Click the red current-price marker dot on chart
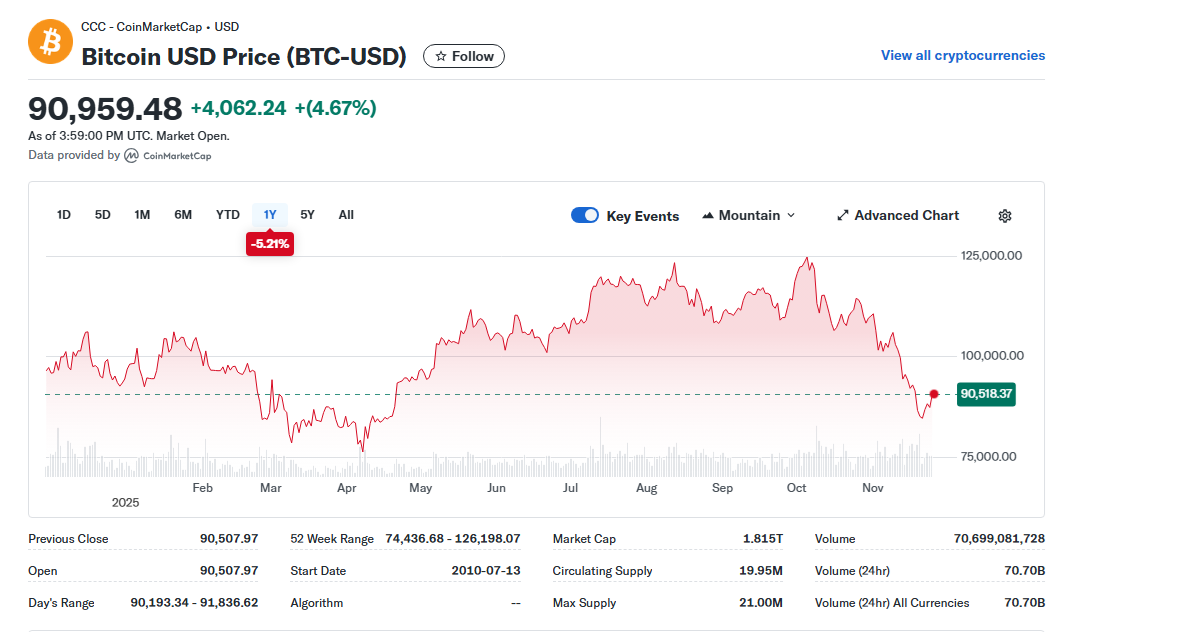 tap(934, 394)
